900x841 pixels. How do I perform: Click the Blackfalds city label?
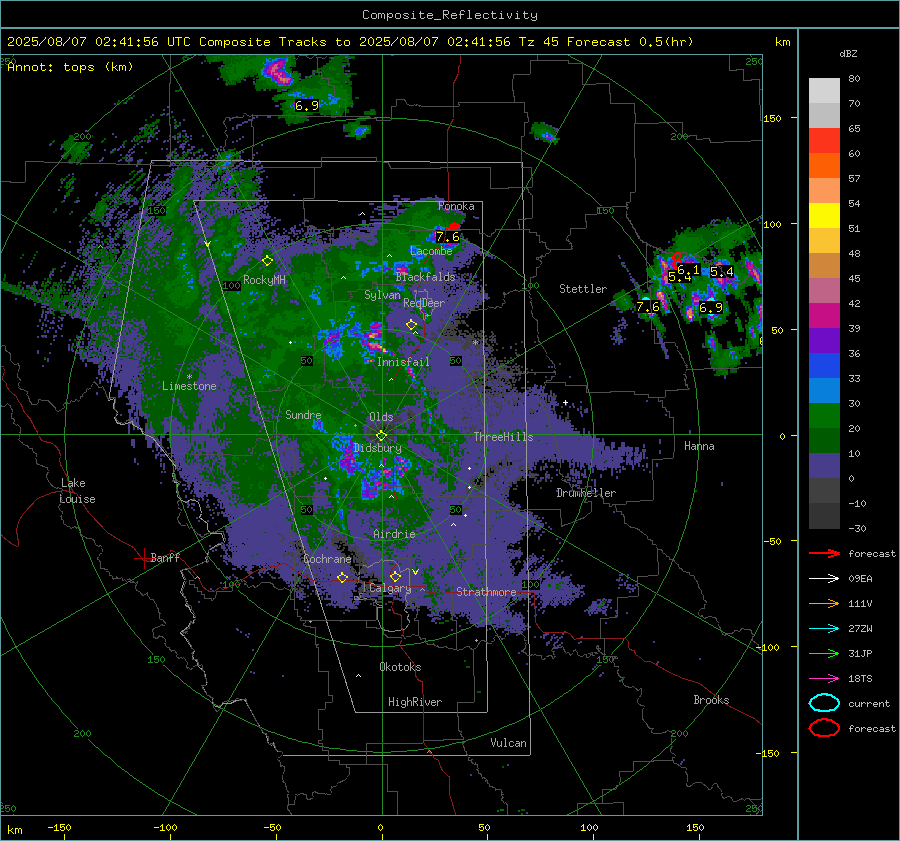click(x=425, y=277)
